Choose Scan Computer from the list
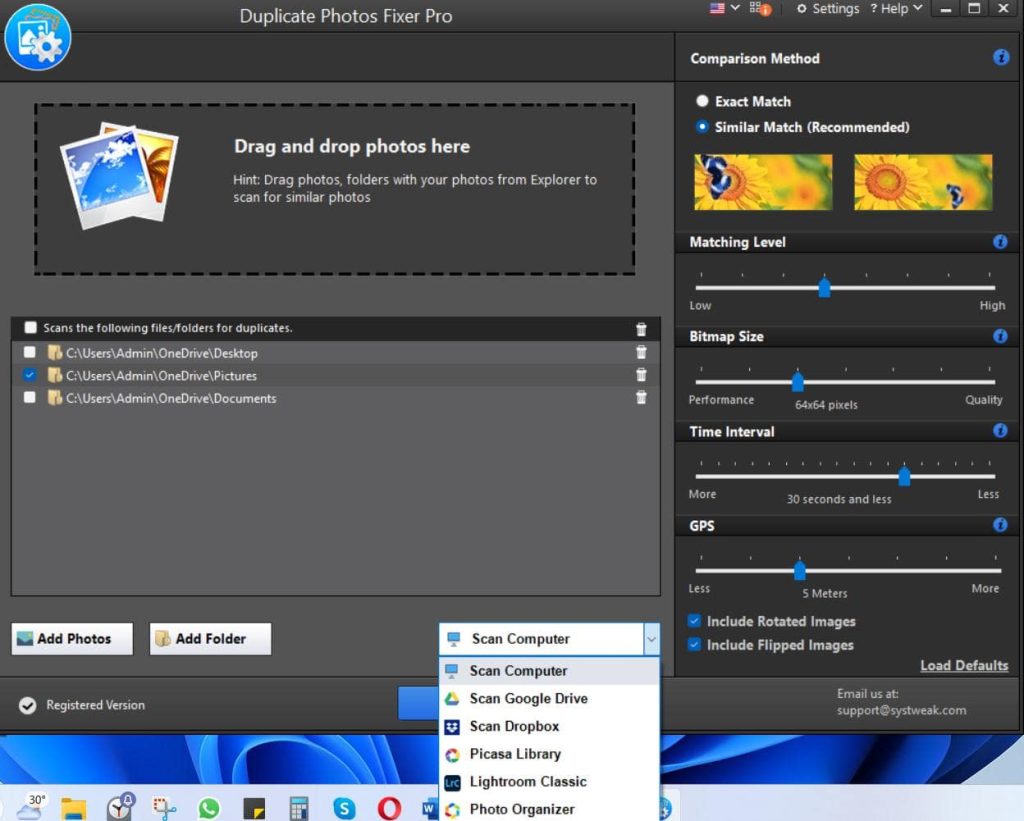The image size is (1024, 821). (549, 671)
